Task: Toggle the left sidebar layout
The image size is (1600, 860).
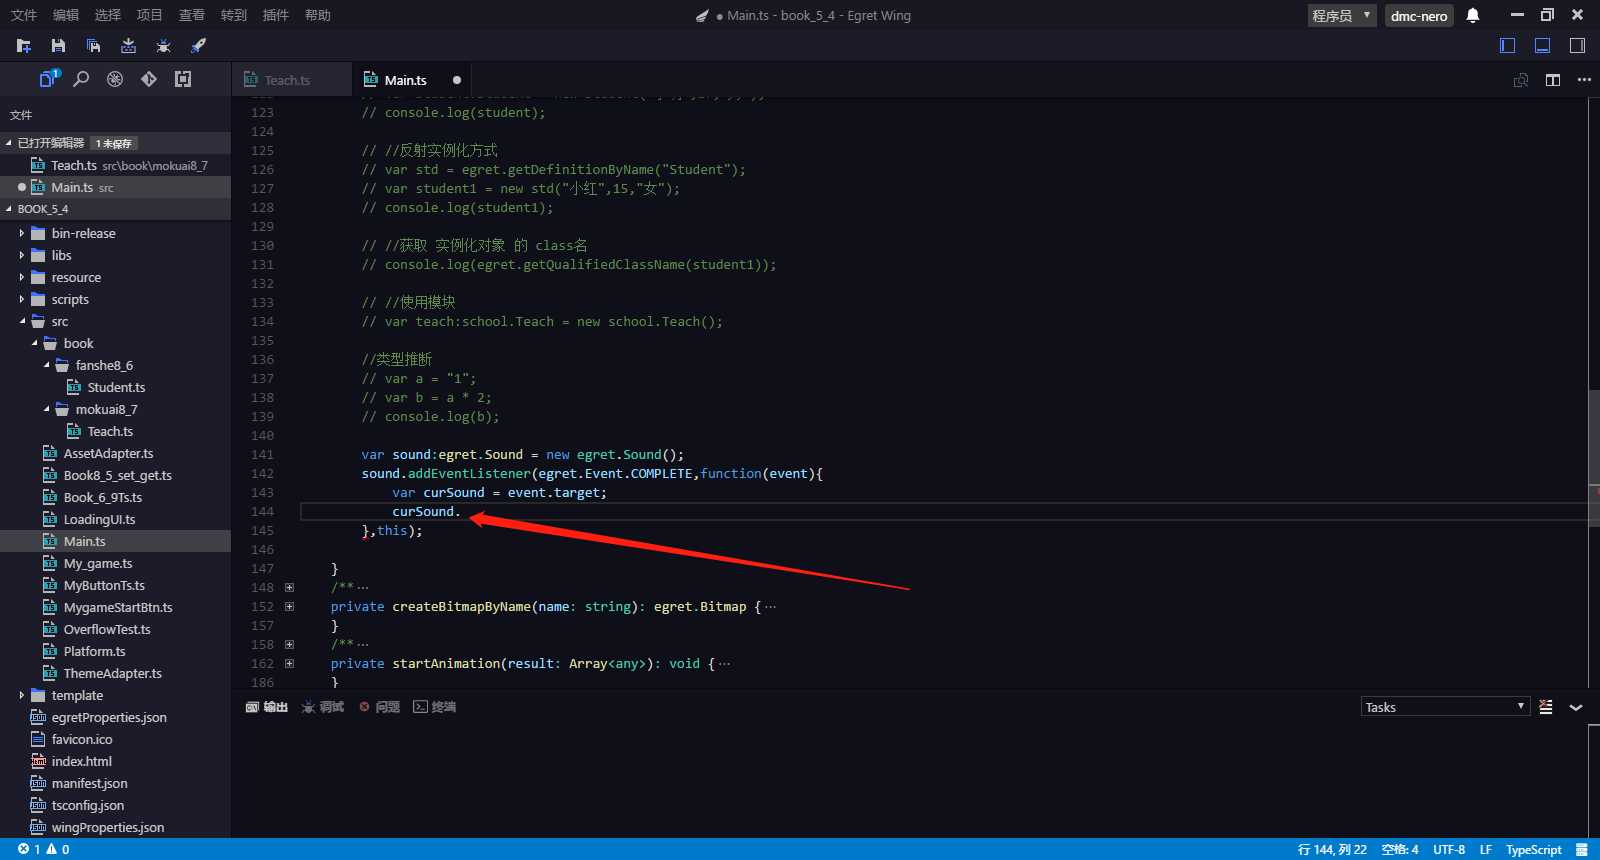Action: pyautogui.click(x=1508, y=45)
